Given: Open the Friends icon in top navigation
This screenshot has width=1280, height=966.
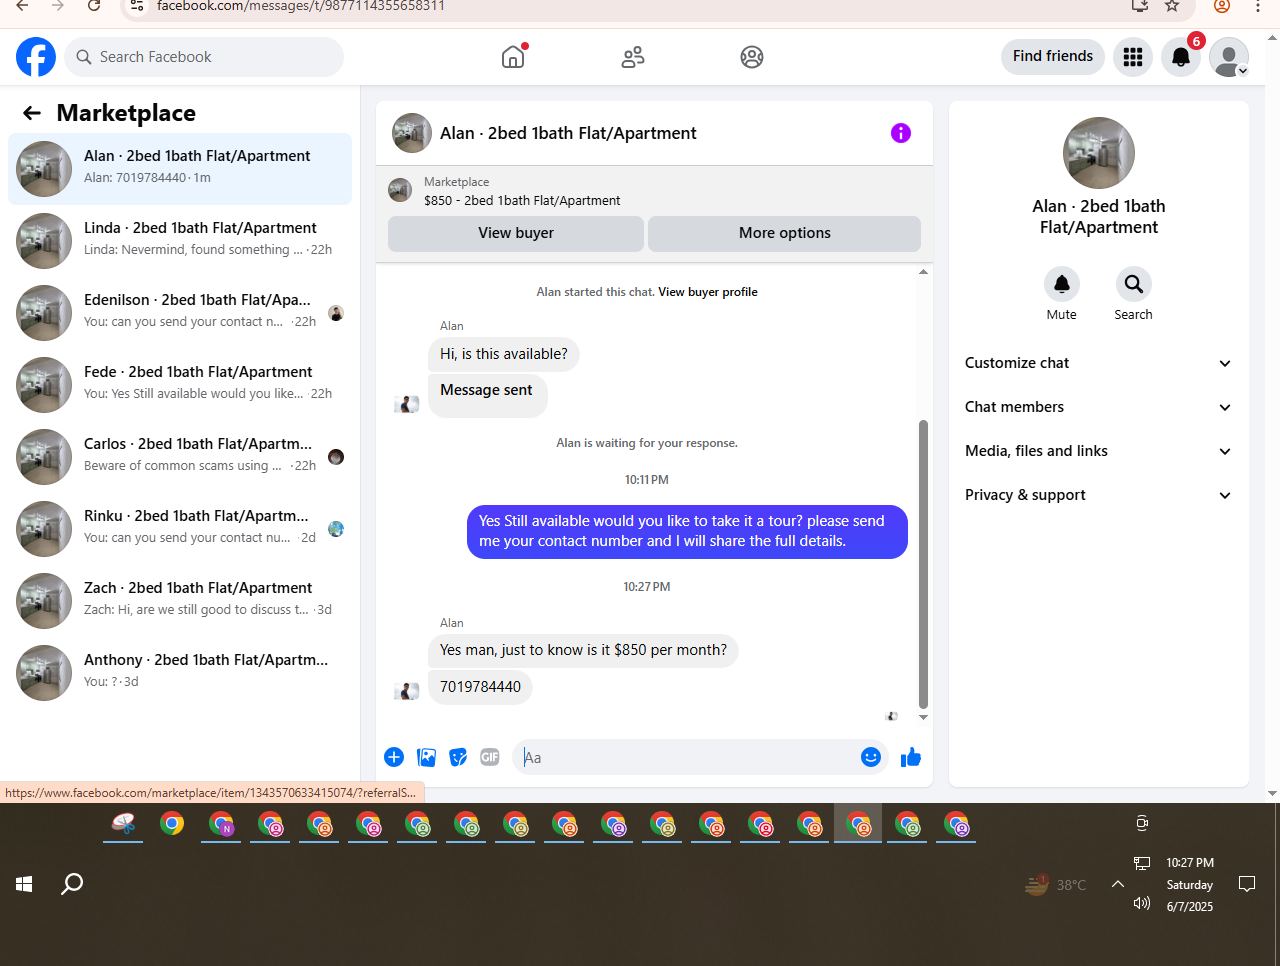Looking at the screenshot, I should coord(633,57).
